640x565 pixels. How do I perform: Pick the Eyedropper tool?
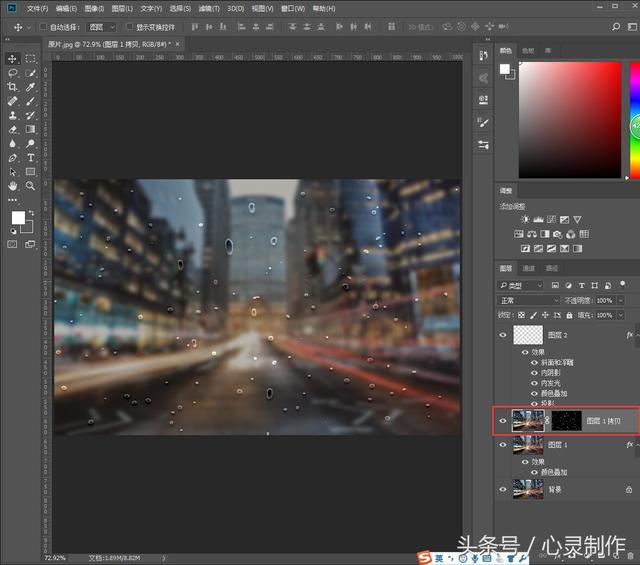[x=31, y=87]
